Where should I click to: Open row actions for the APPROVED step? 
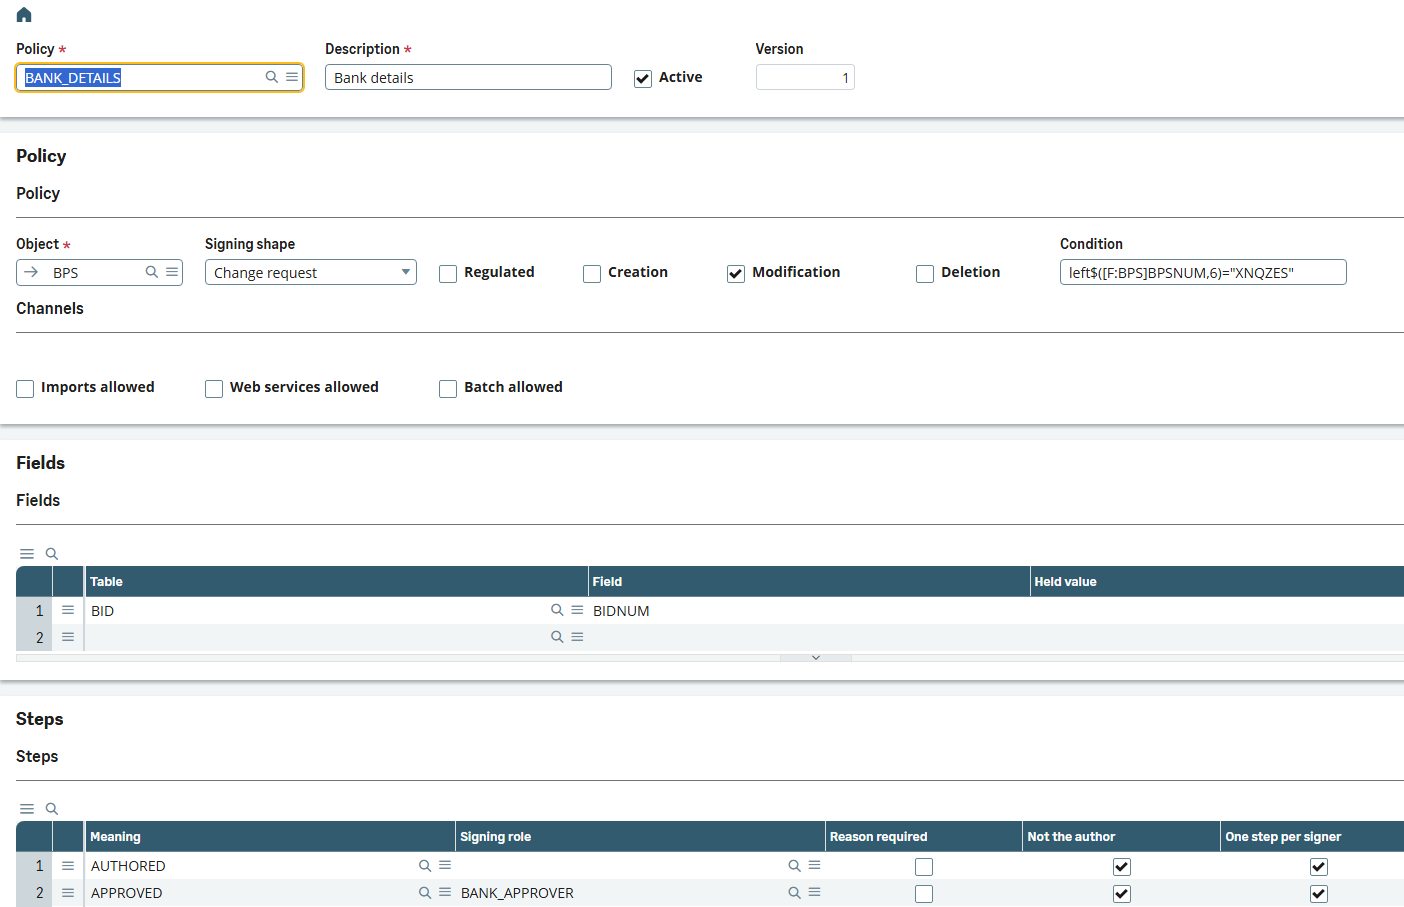coord(68,893)
